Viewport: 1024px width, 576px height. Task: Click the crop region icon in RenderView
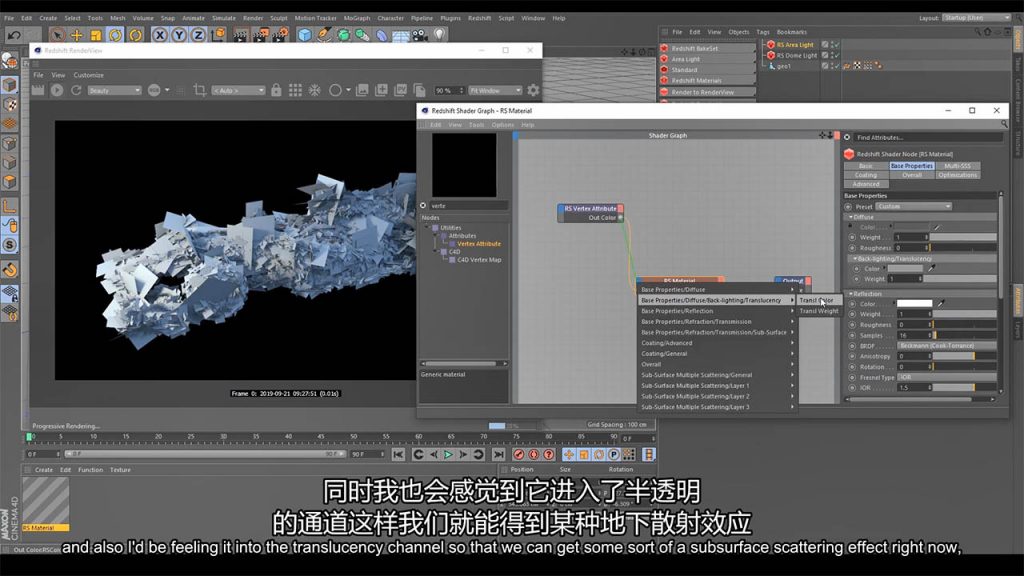[200, 90]
